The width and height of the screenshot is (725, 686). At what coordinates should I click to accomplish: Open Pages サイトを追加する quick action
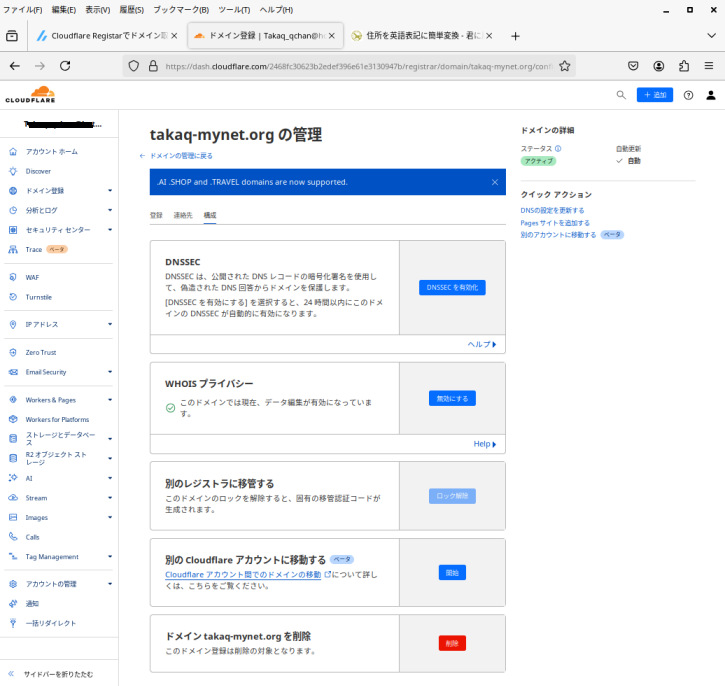[555, 223]
